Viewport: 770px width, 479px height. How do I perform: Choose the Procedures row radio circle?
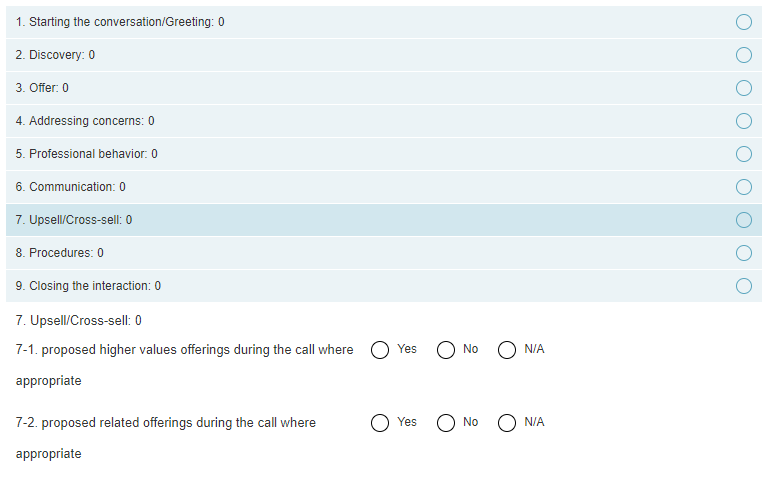[743, 253]
